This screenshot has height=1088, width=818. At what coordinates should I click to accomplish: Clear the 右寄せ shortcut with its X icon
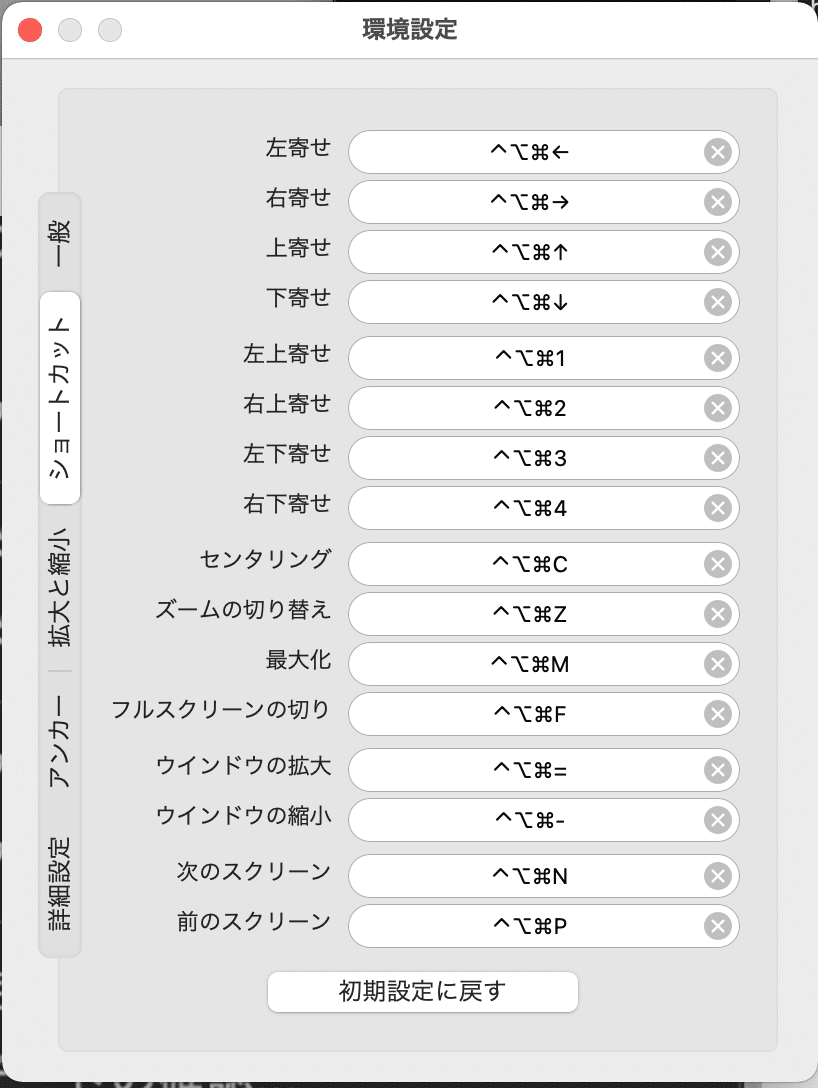718,202
